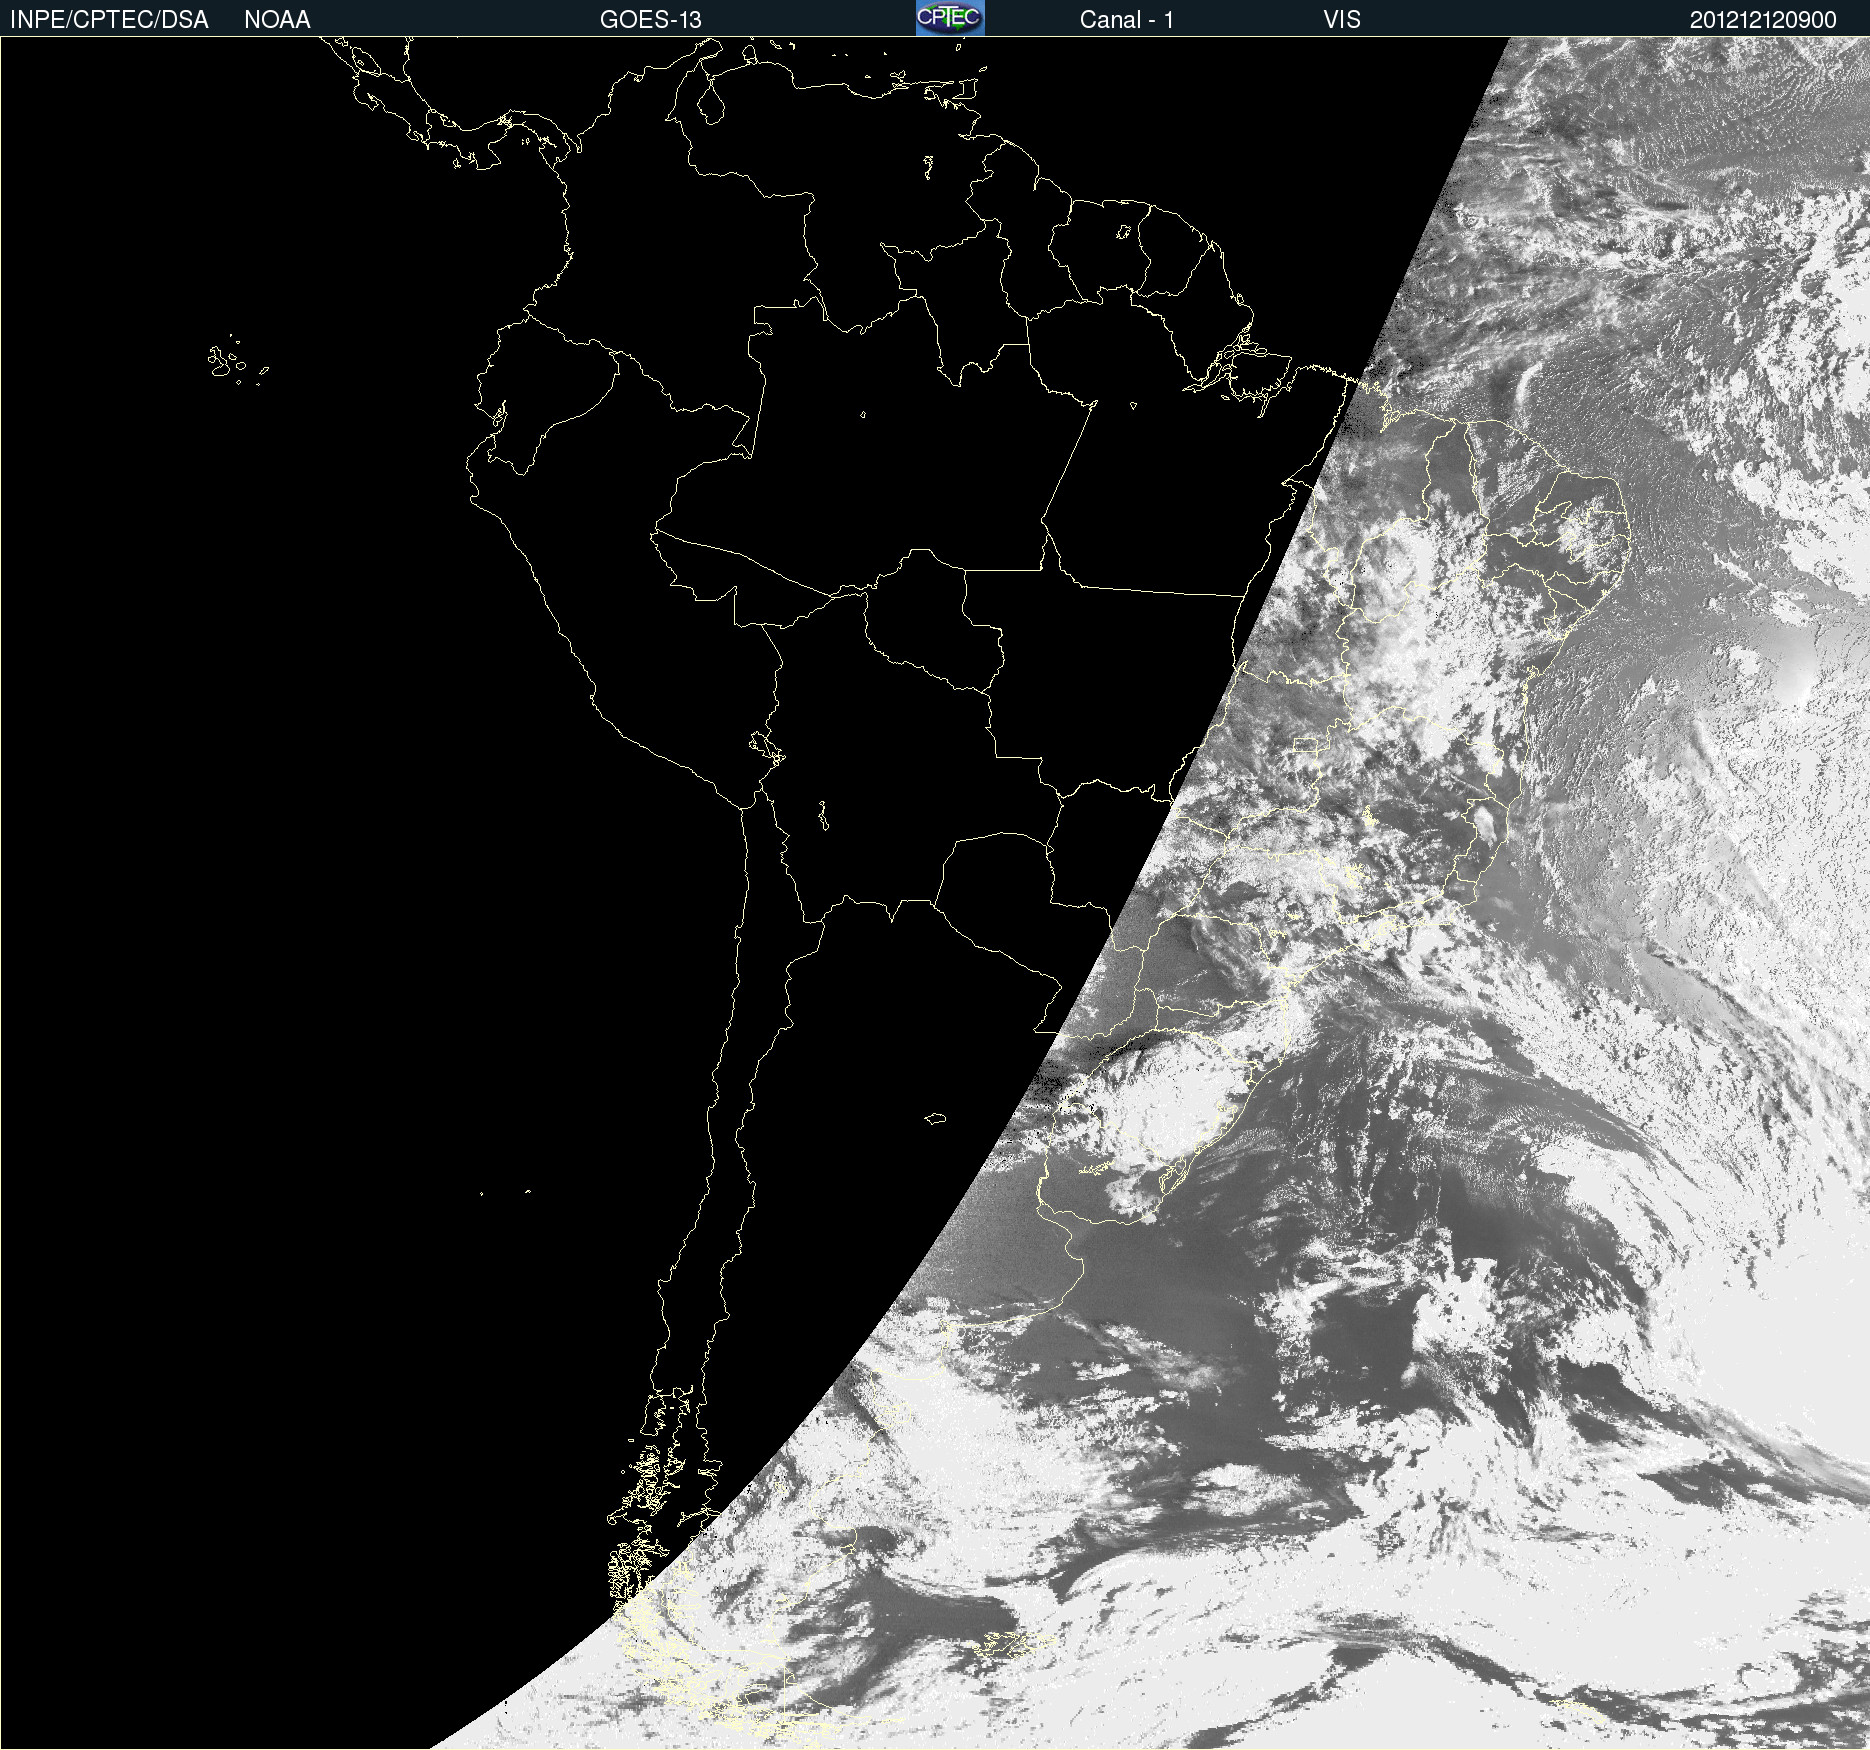
Task: Click the VIS channel label
Action: pyautogui.click(x=1342, y=20)
